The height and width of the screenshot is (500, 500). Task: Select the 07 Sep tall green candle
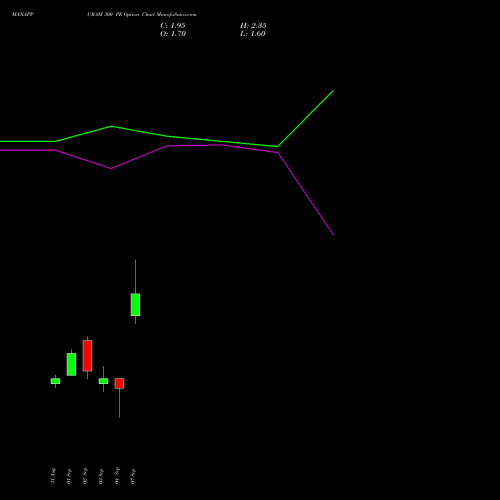[135, 305]
